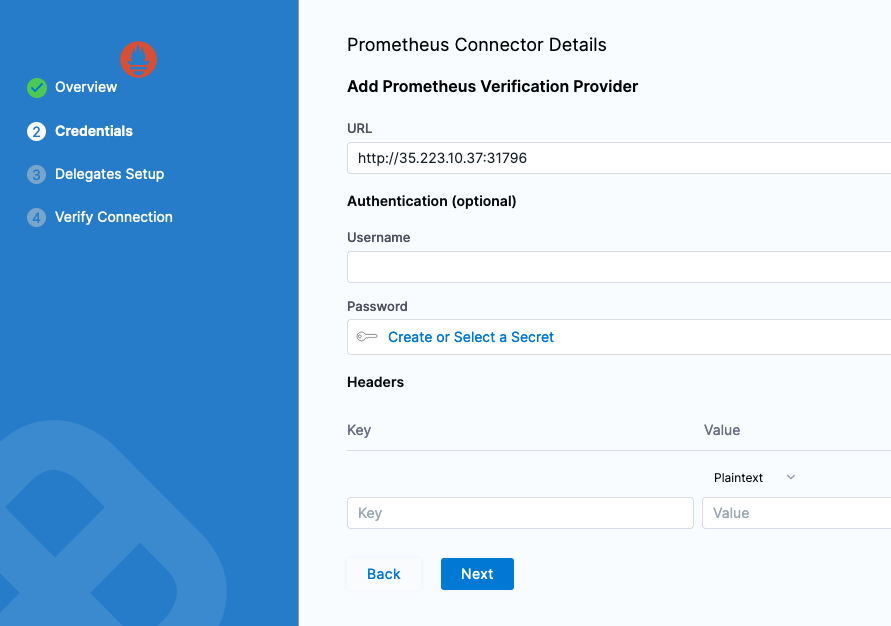Select the Credentials step label
Screen dimensions: 891x626
pyautogui.click(x=94, y=131)
